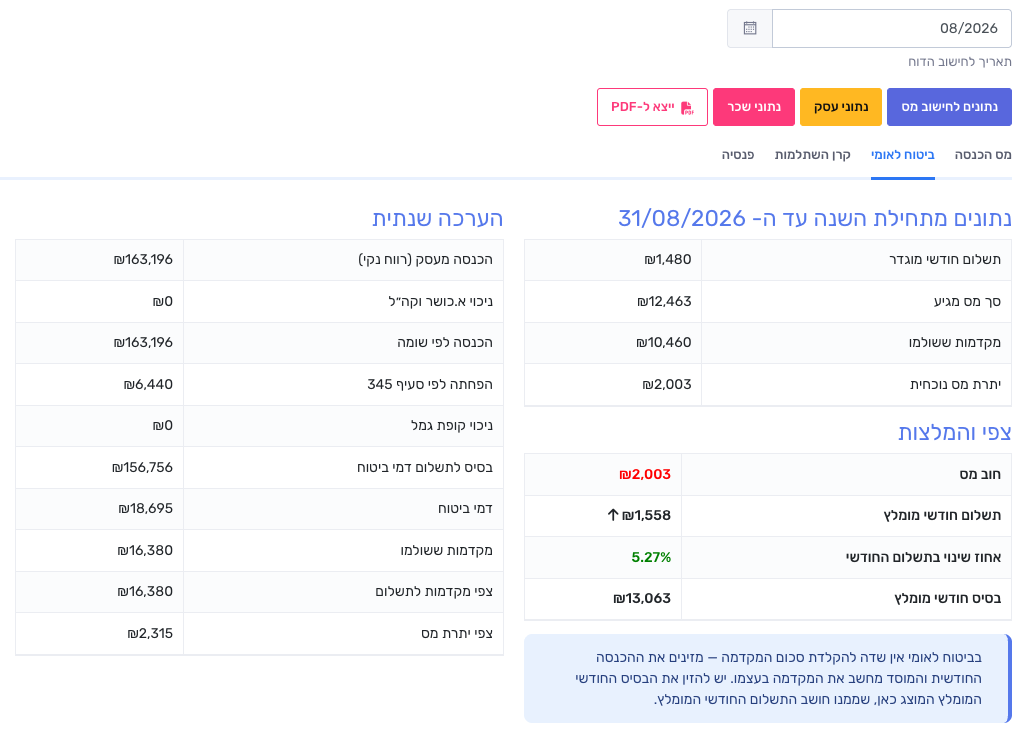Open the נתוני שכר salary data button
The image size is (1024, 730).
coord(754,106)
